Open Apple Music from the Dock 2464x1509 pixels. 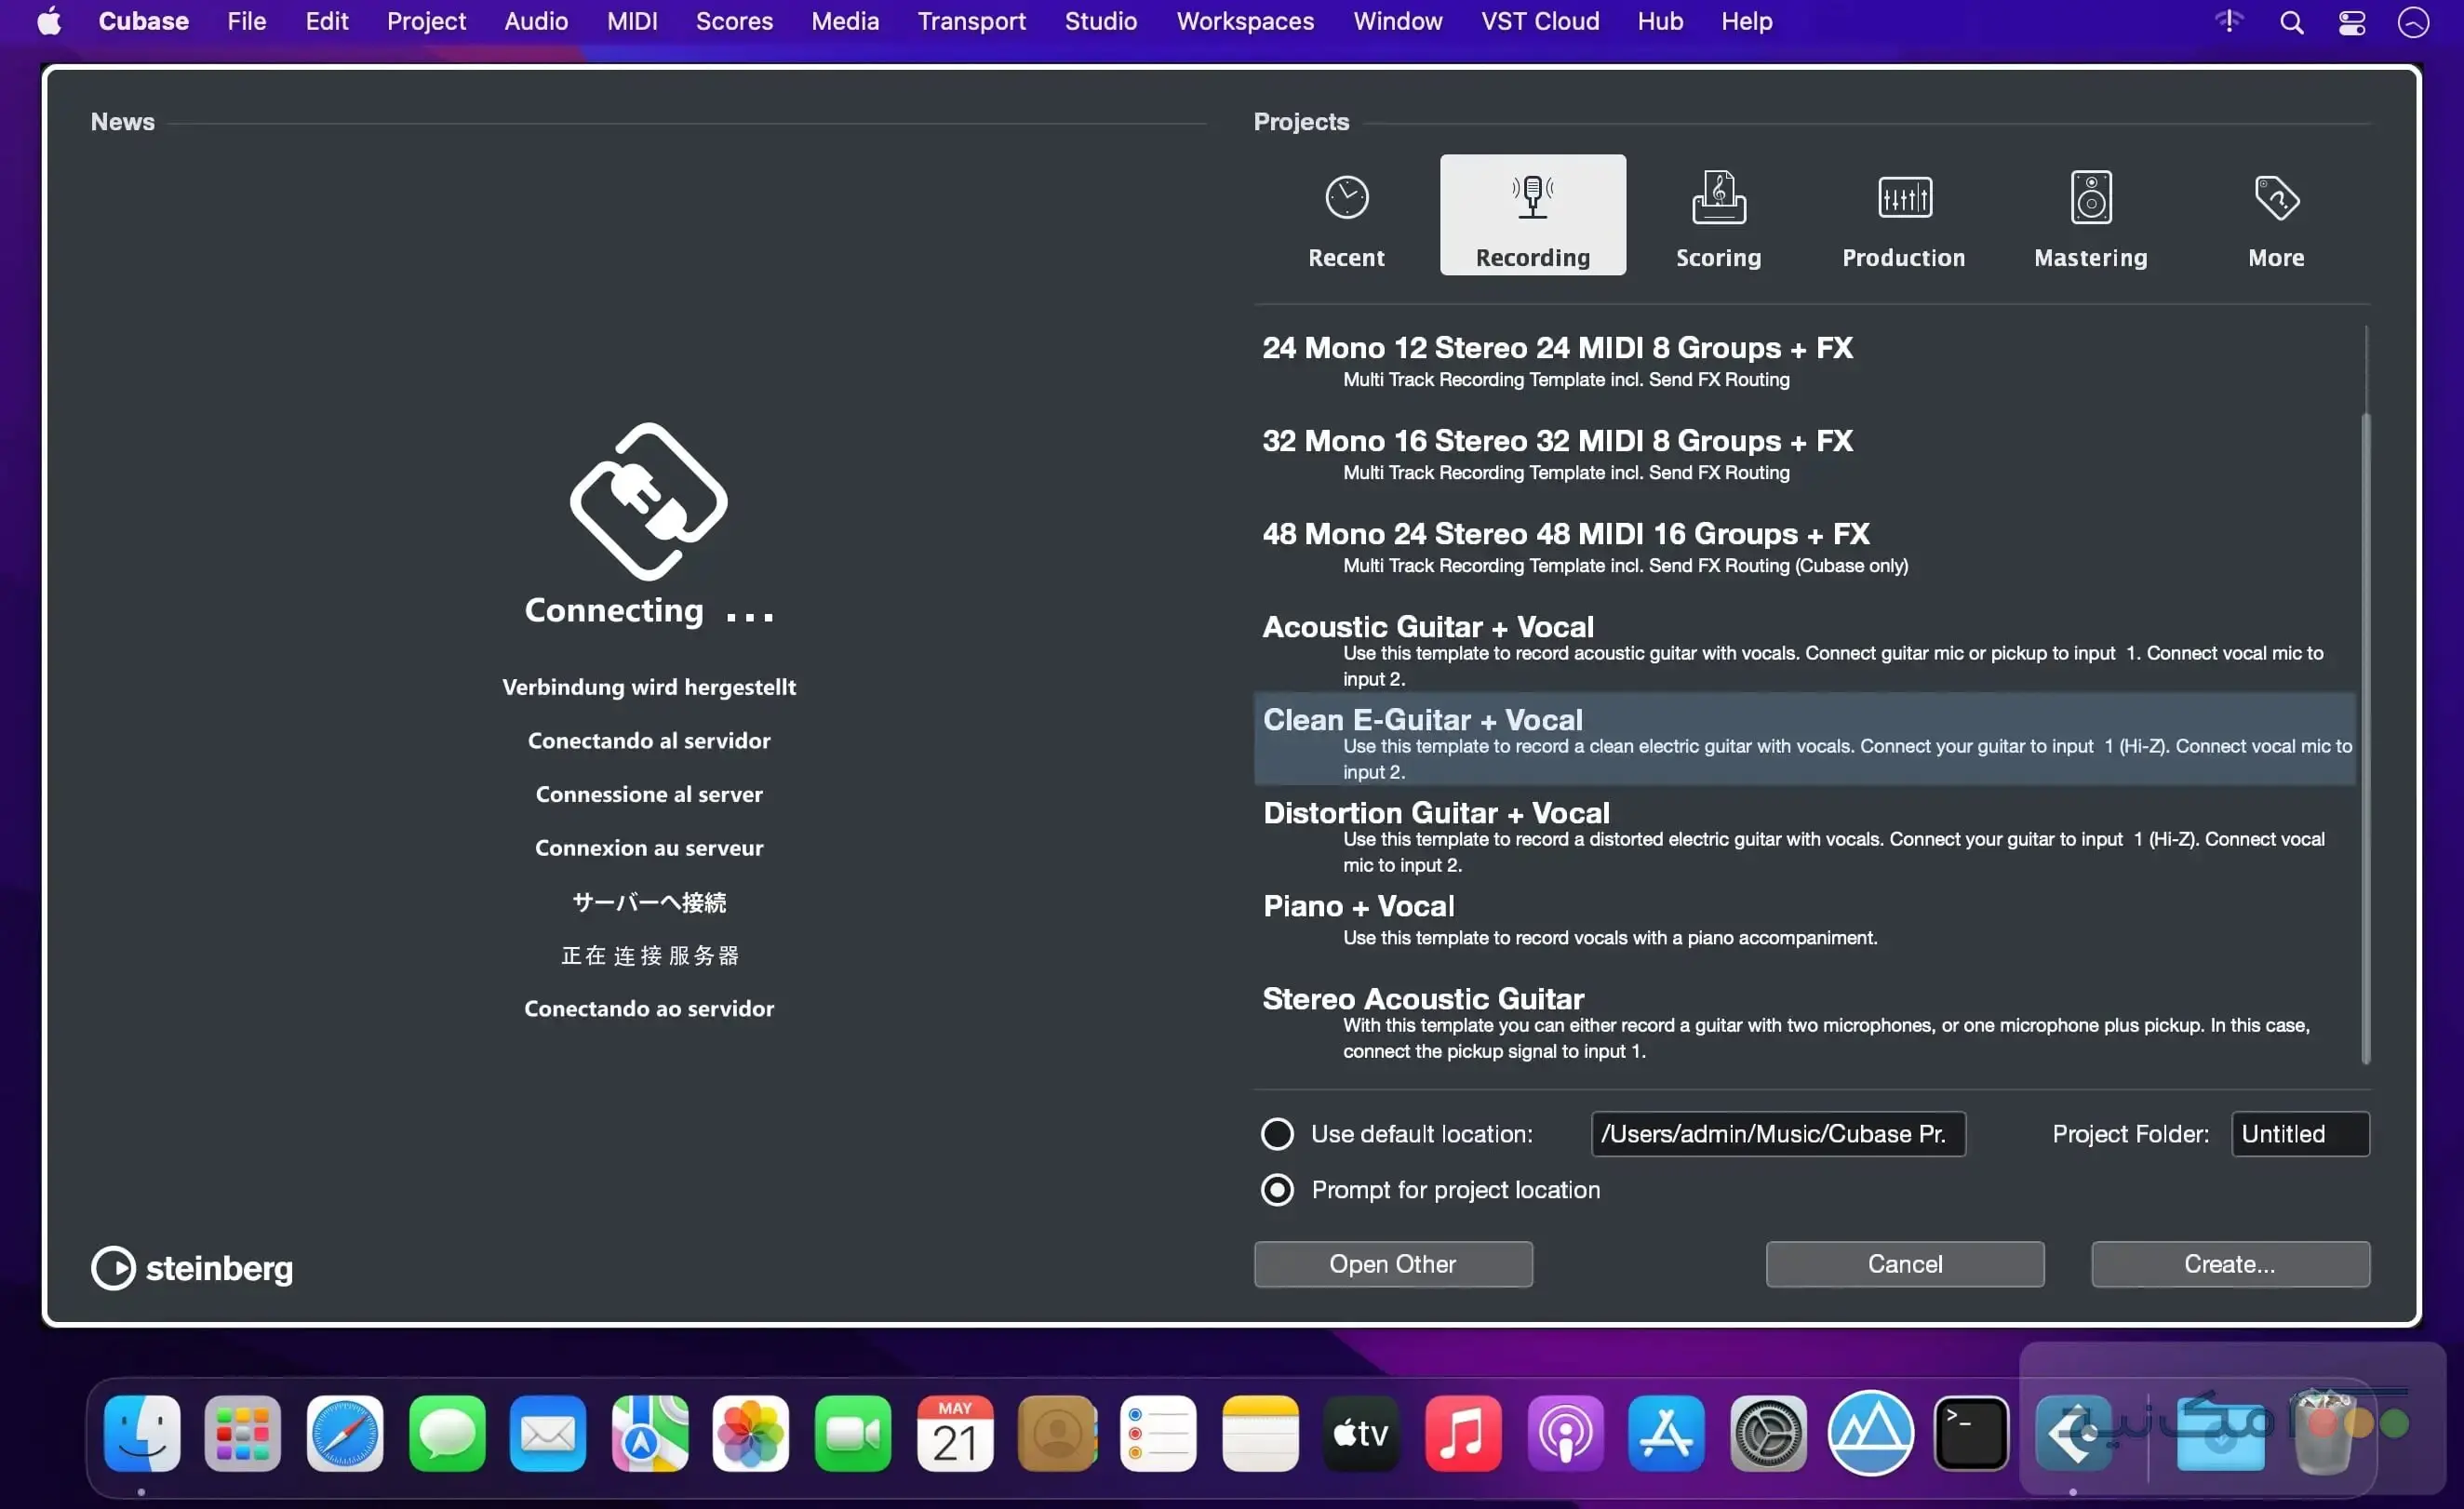tap(1462, 1434)
